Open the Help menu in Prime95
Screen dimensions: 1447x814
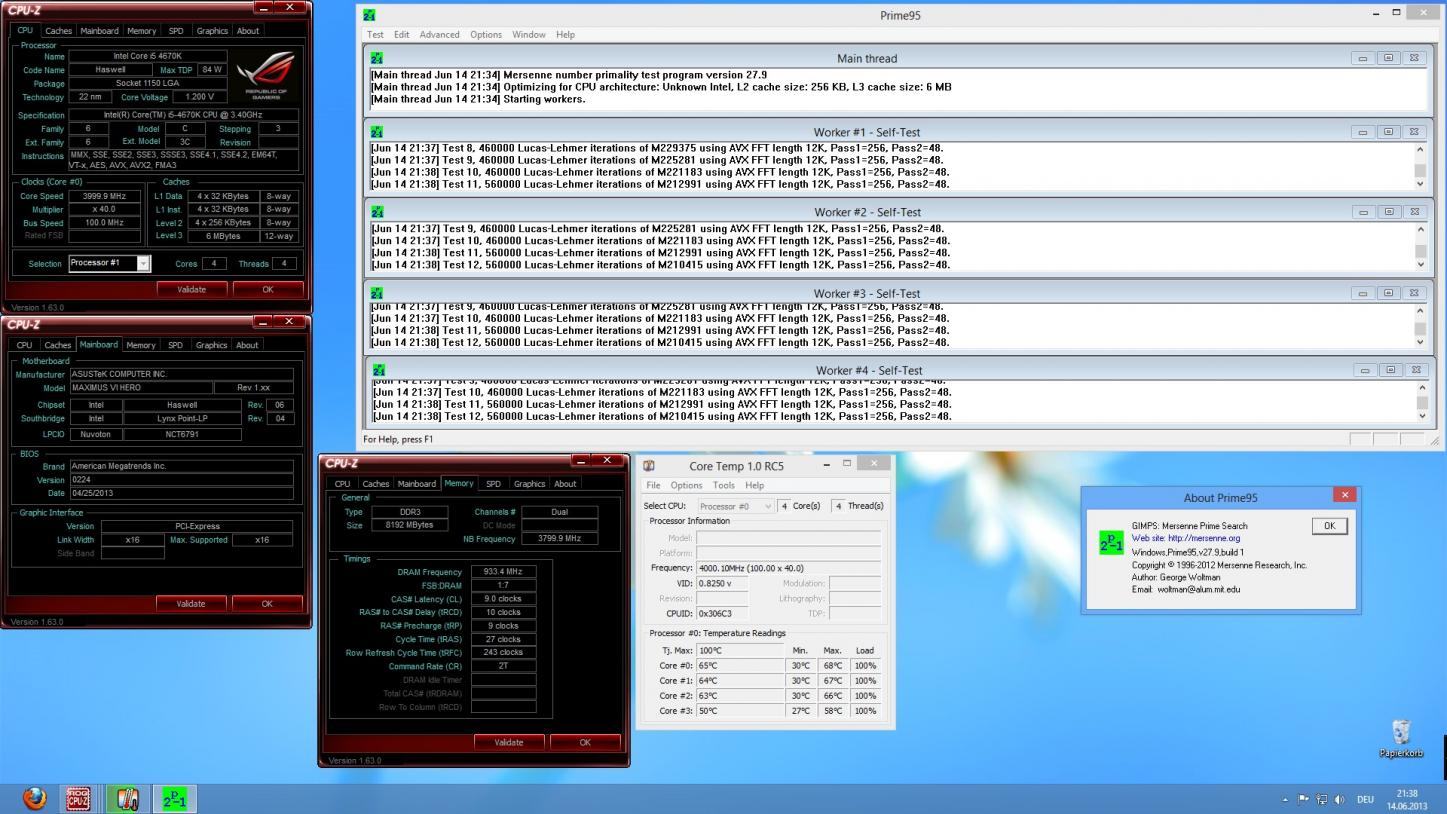(x=565, y=34)
